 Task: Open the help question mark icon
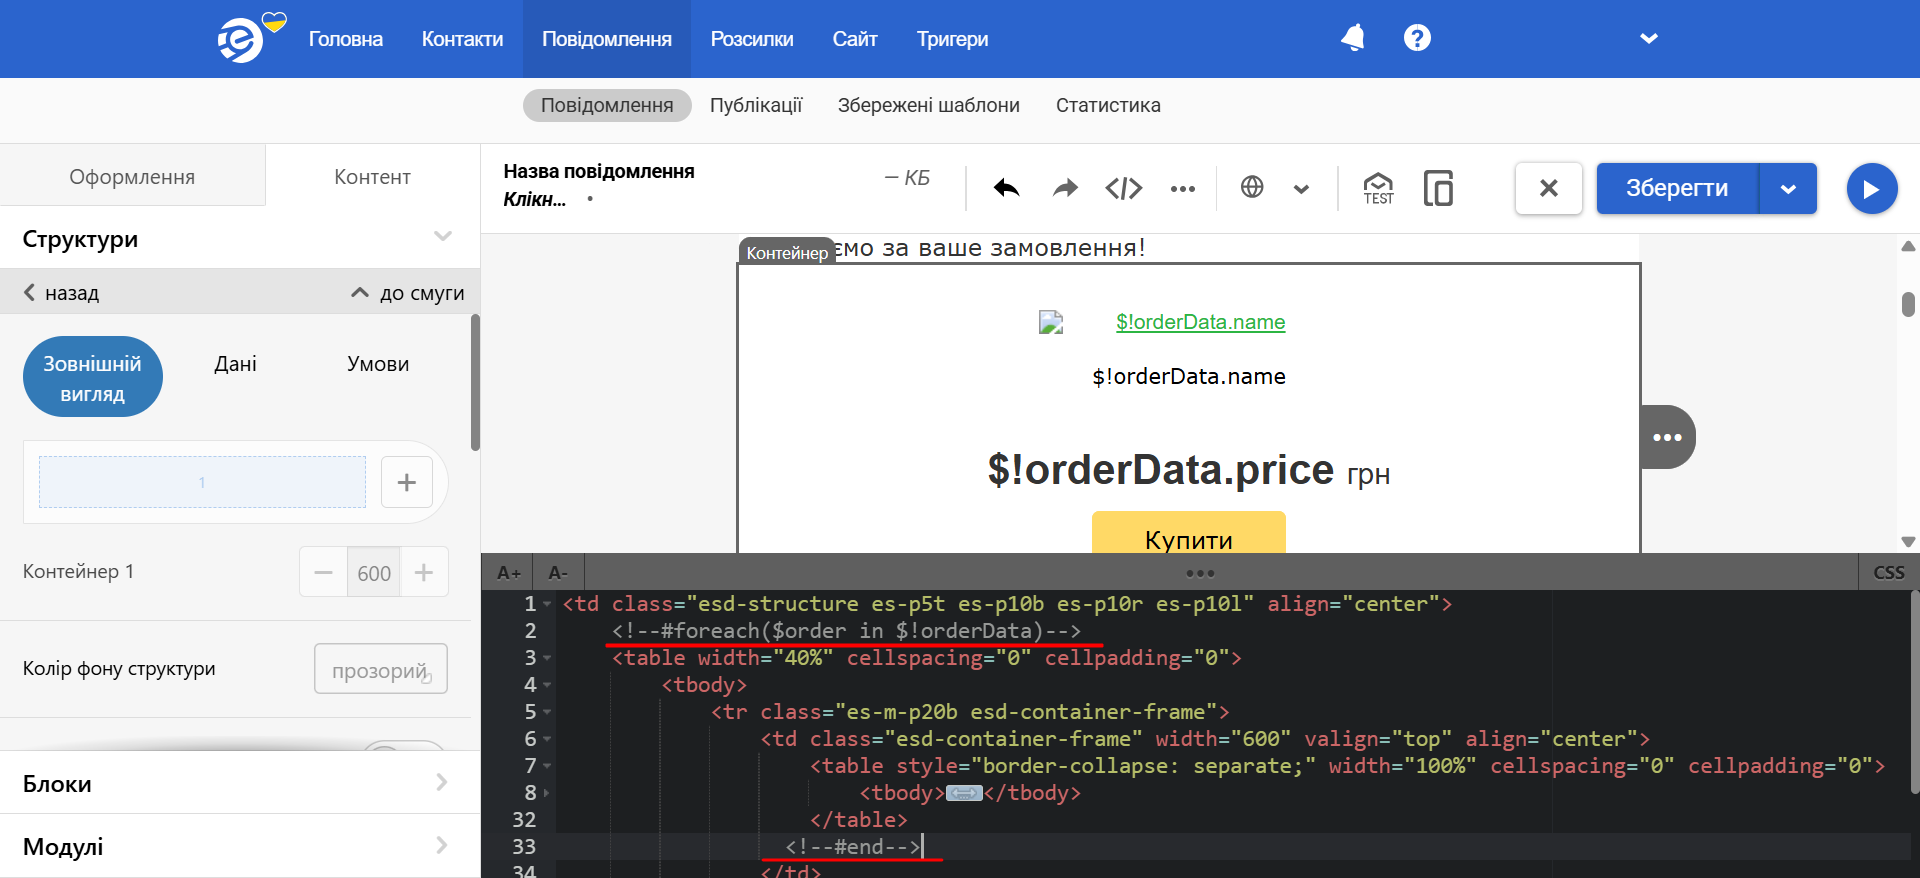(1417, 38)
